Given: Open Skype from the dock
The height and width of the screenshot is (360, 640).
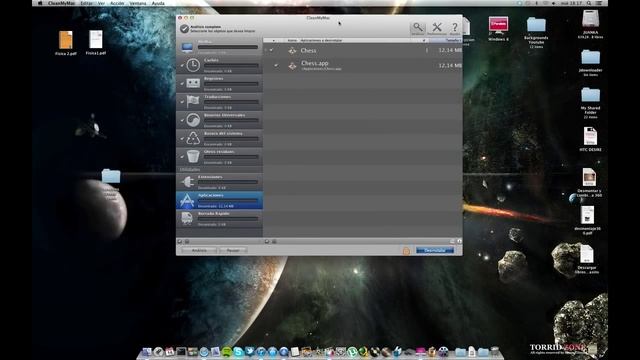Looking at the screenshot, I should [238, 351].
